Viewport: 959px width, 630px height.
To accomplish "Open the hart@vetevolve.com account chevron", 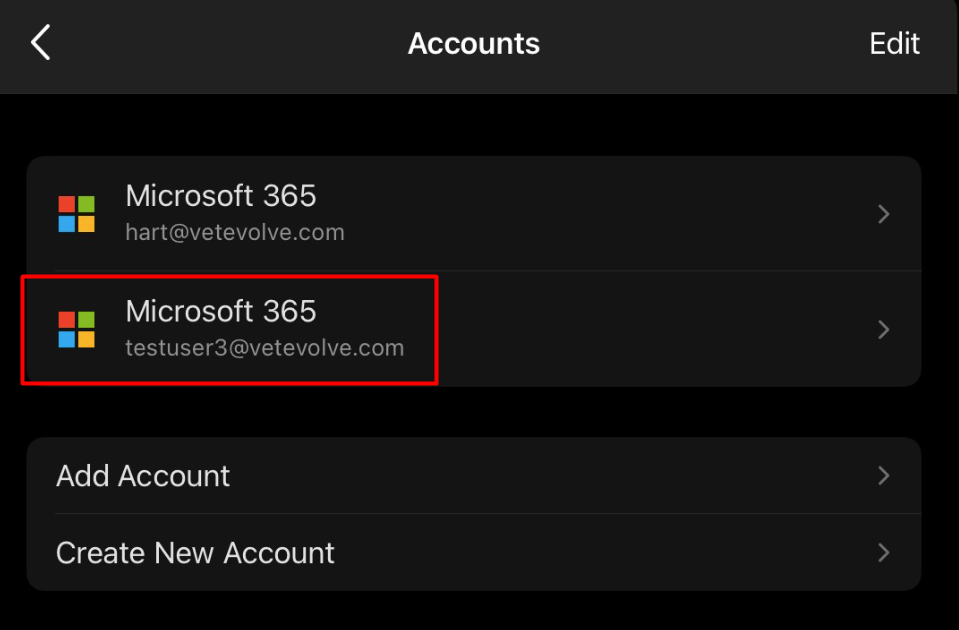I will tap(883, 214).
